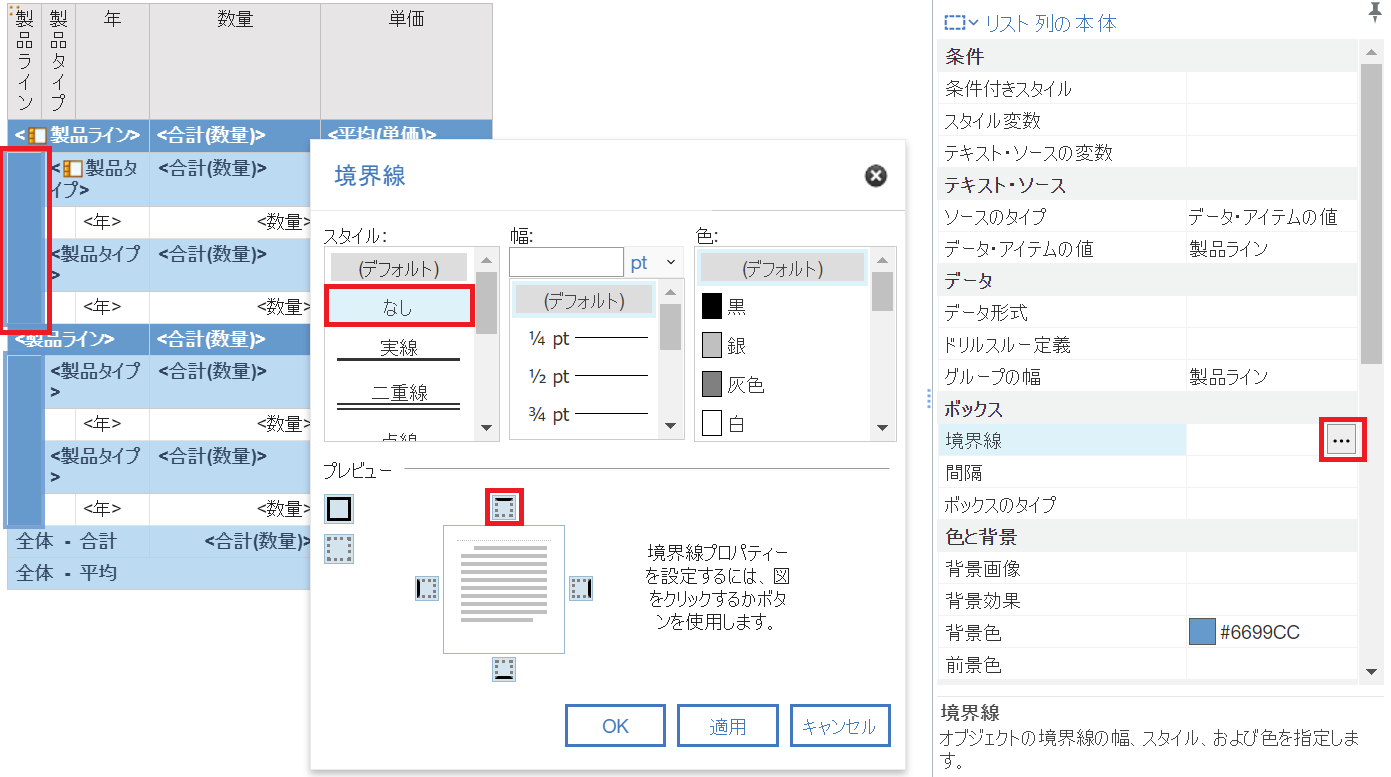Pick the 黒 color swatch
The image size is (1391, 777).
tap(712, 306)
